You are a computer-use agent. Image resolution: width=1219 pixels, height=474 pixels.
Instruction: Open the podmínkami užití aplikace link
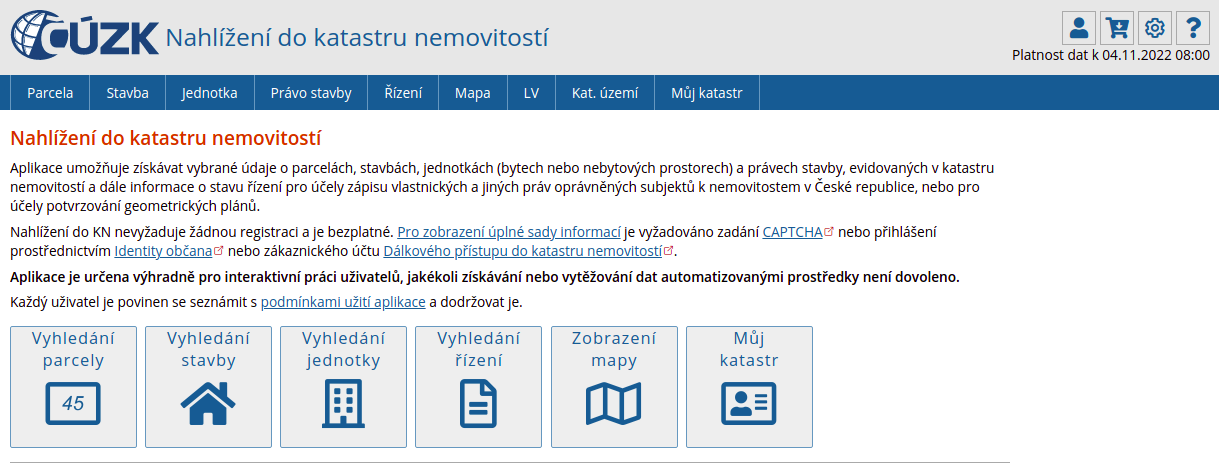tap(343, 302)
